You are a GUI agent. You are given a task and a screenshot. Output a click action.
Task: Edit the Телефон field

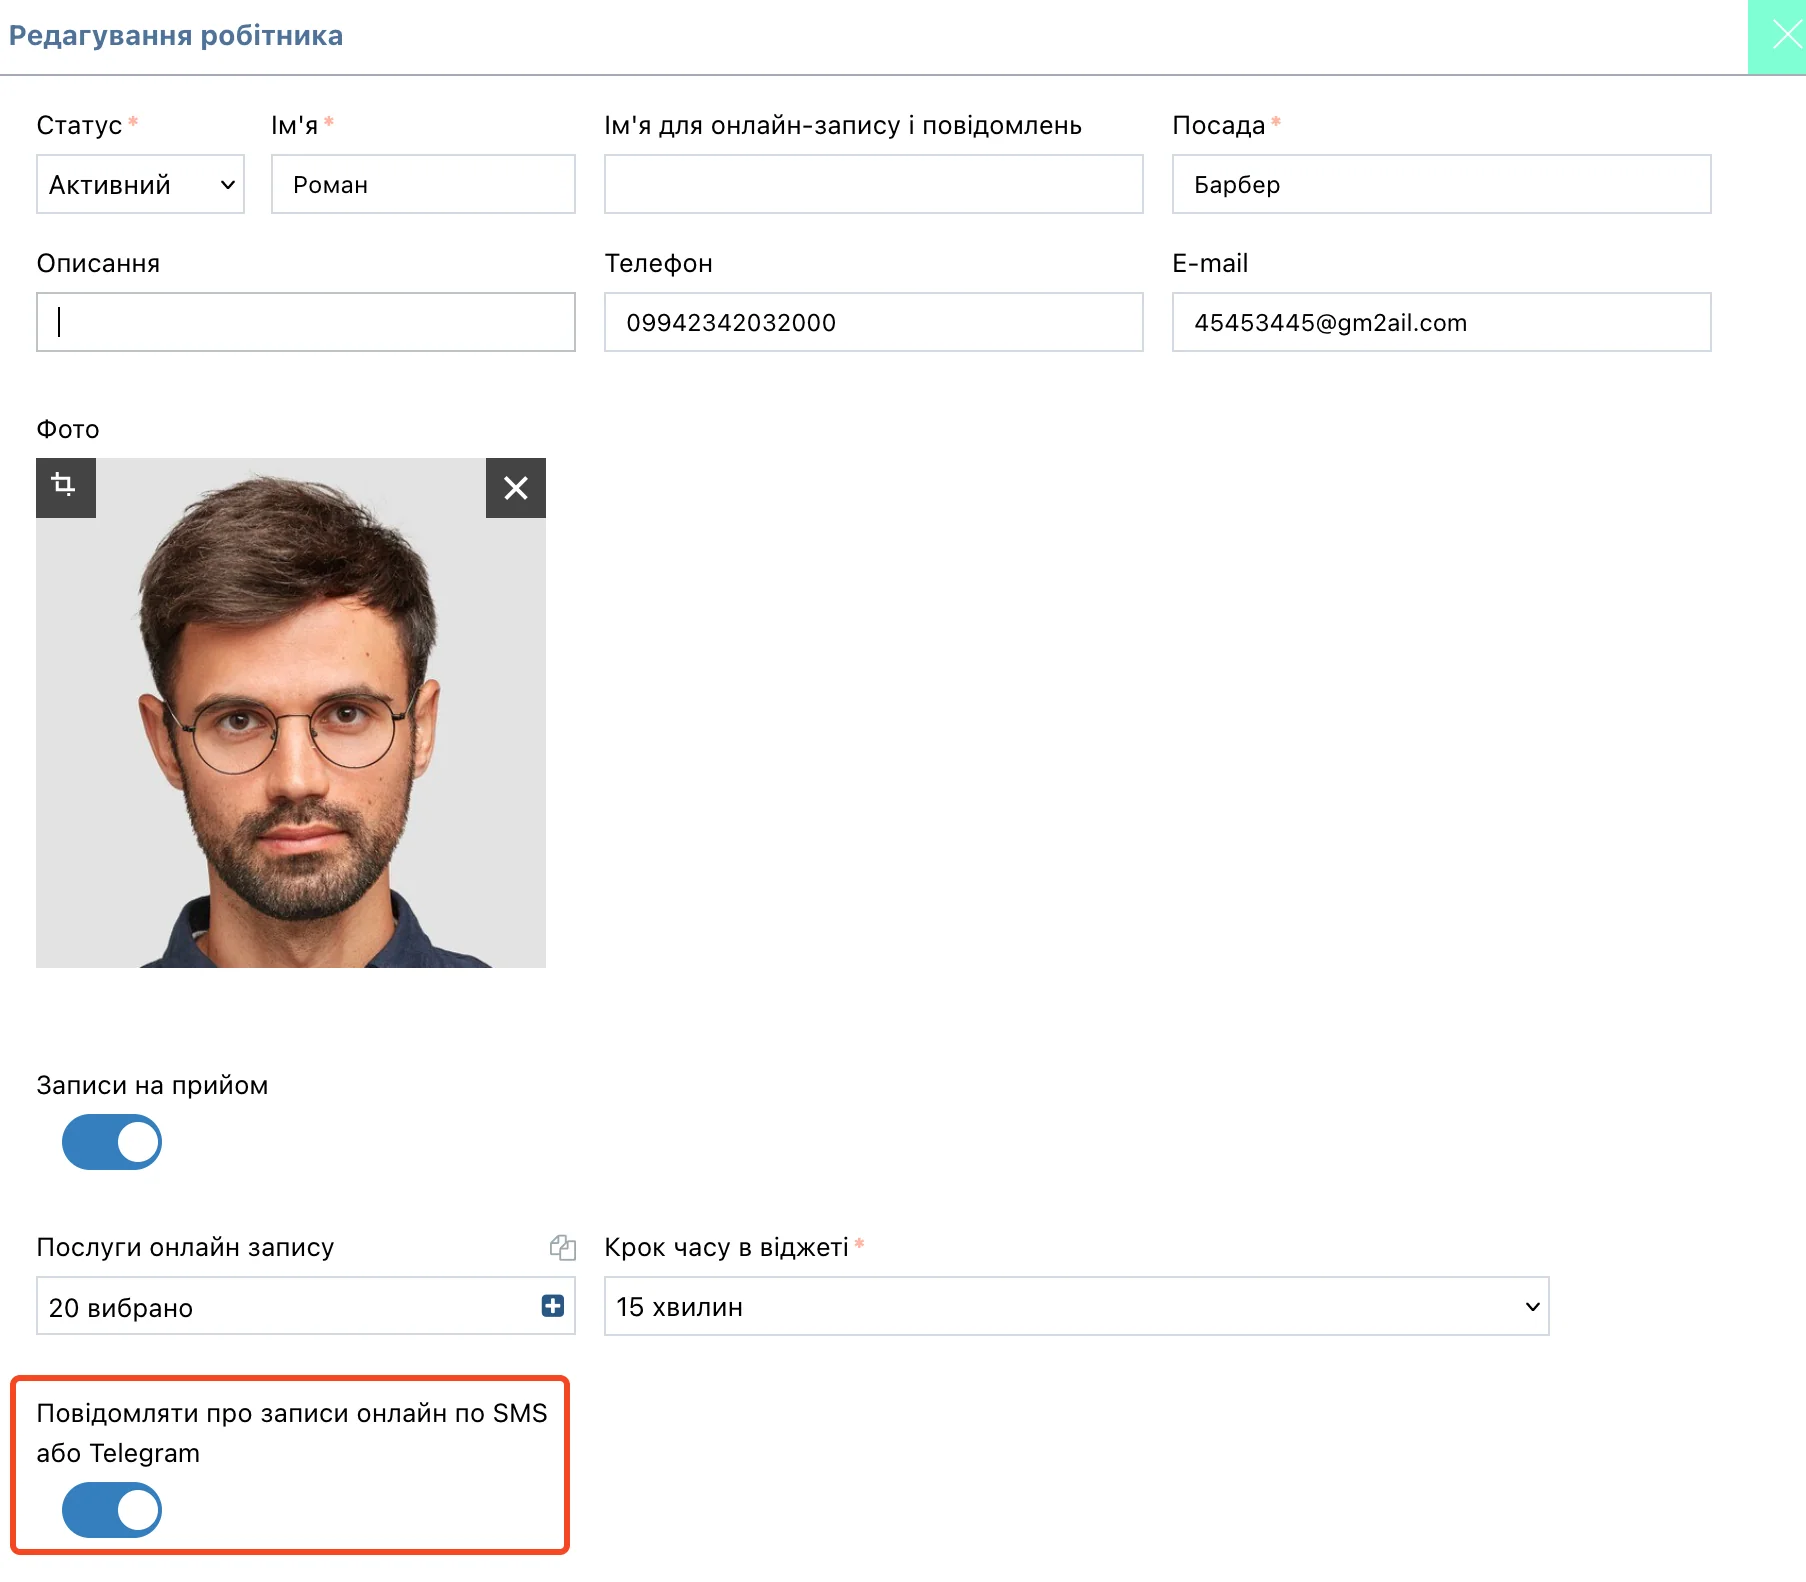point(874,322)
